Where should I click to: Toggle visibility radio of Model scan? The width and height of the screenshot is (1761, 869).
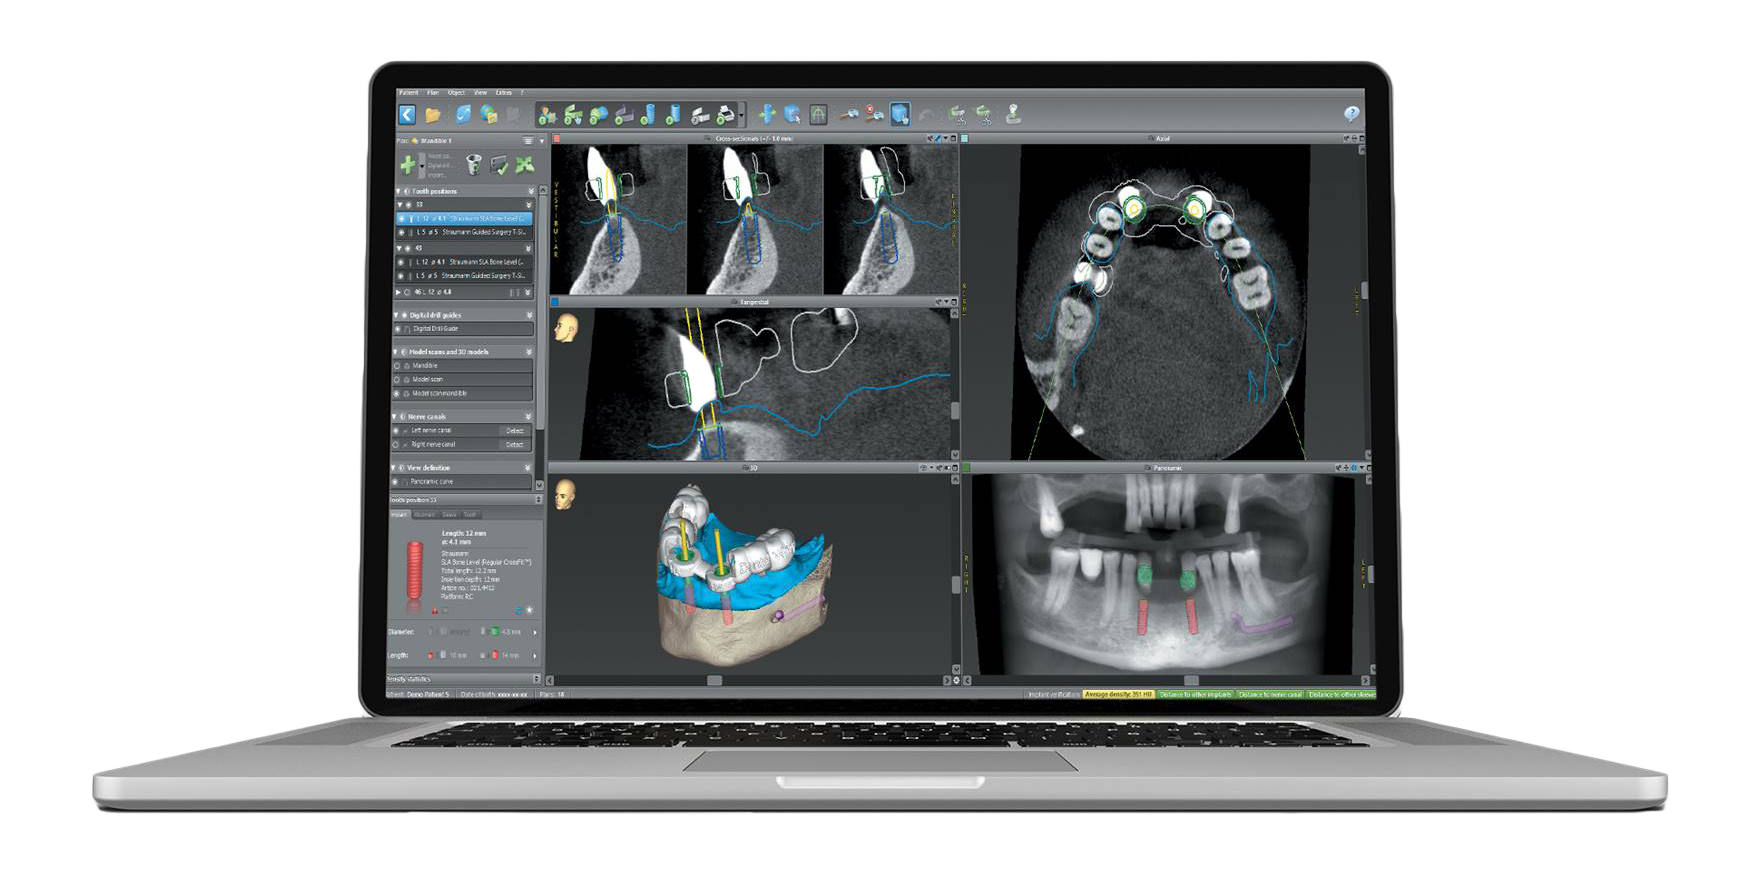397,379
